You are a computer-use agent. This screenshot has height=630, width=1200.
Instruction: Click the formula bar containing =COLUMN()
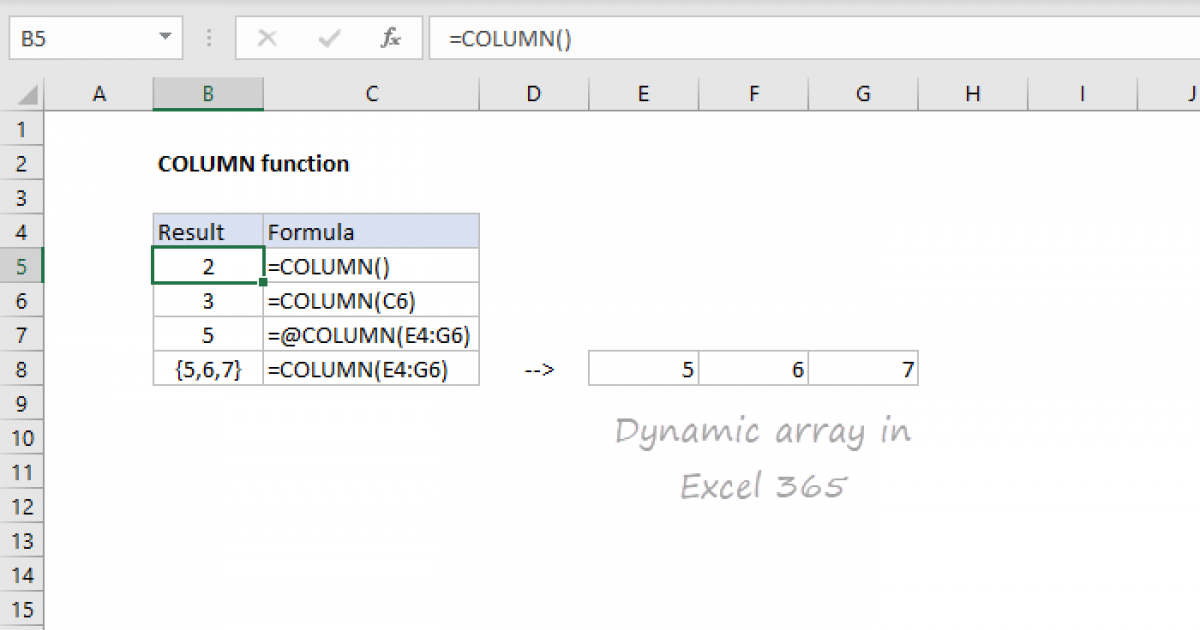click(x=800, y=39)
